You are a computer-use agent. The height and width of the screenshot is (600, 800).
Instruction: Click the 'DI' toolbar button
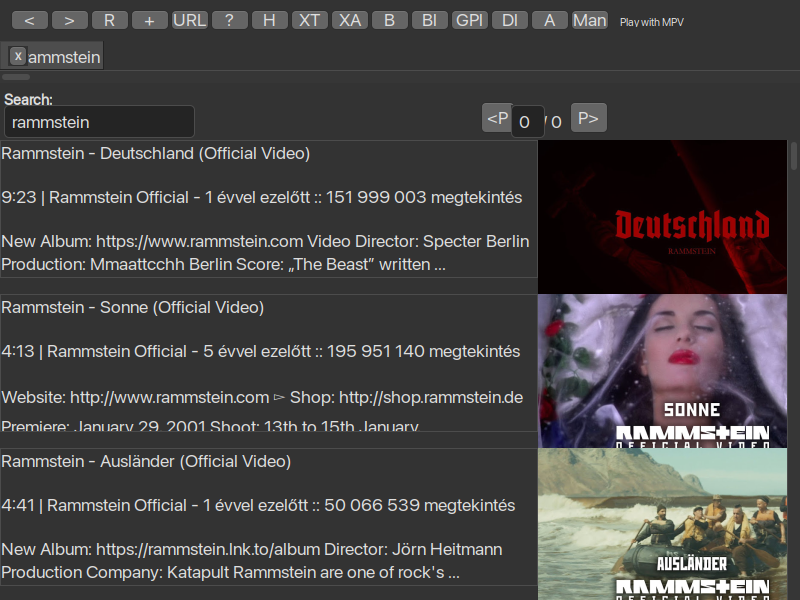click(x=510, y=20)
